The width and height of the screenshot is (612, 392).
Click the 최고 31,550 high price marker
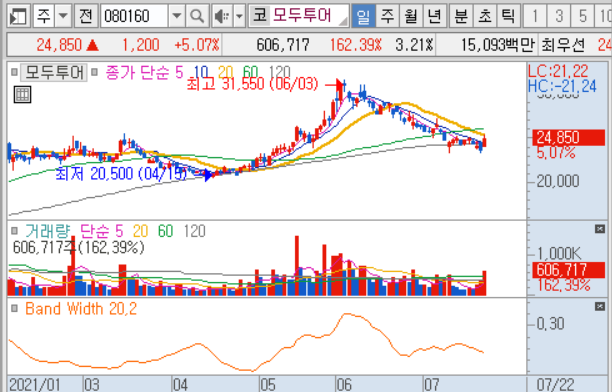(x=252, y=84)
